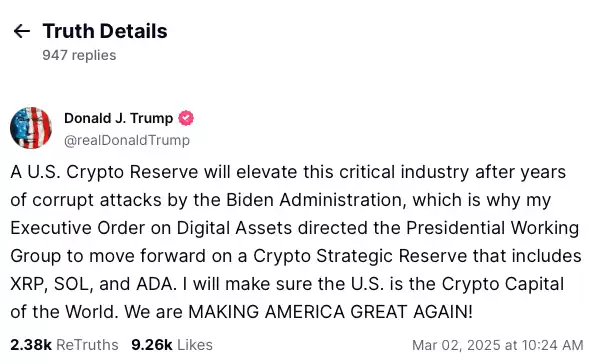
Task: Go back using the left arrow icon
Action: pos(22,31)
